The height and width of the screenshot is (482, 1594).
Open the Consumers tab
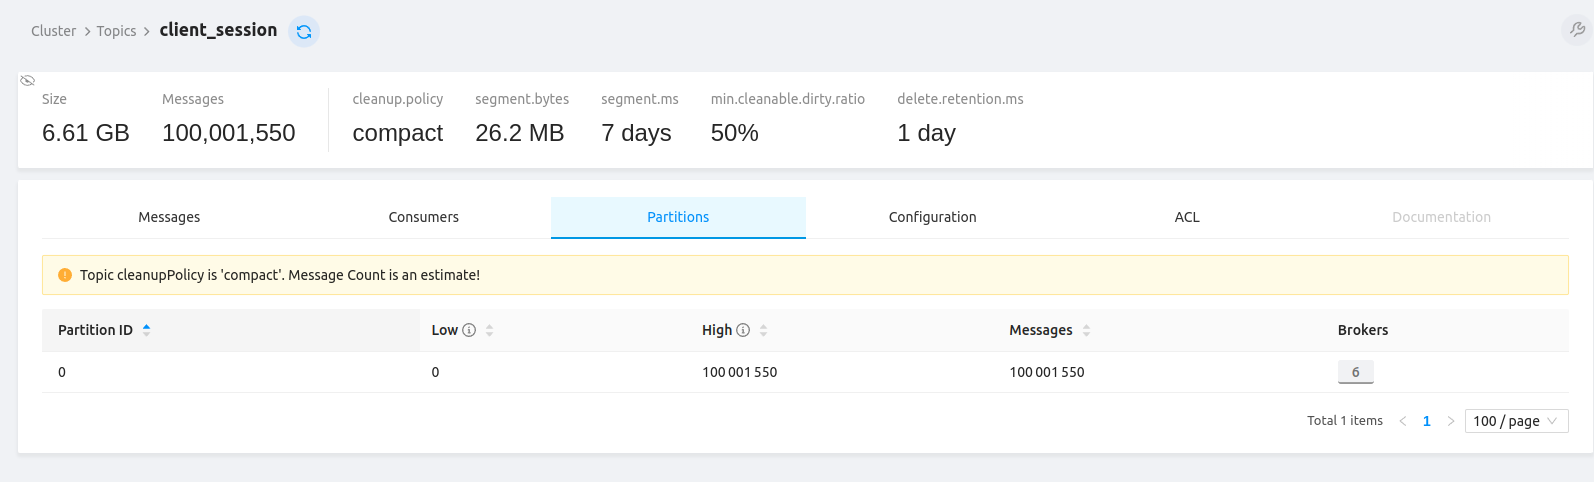click(423, 217)
